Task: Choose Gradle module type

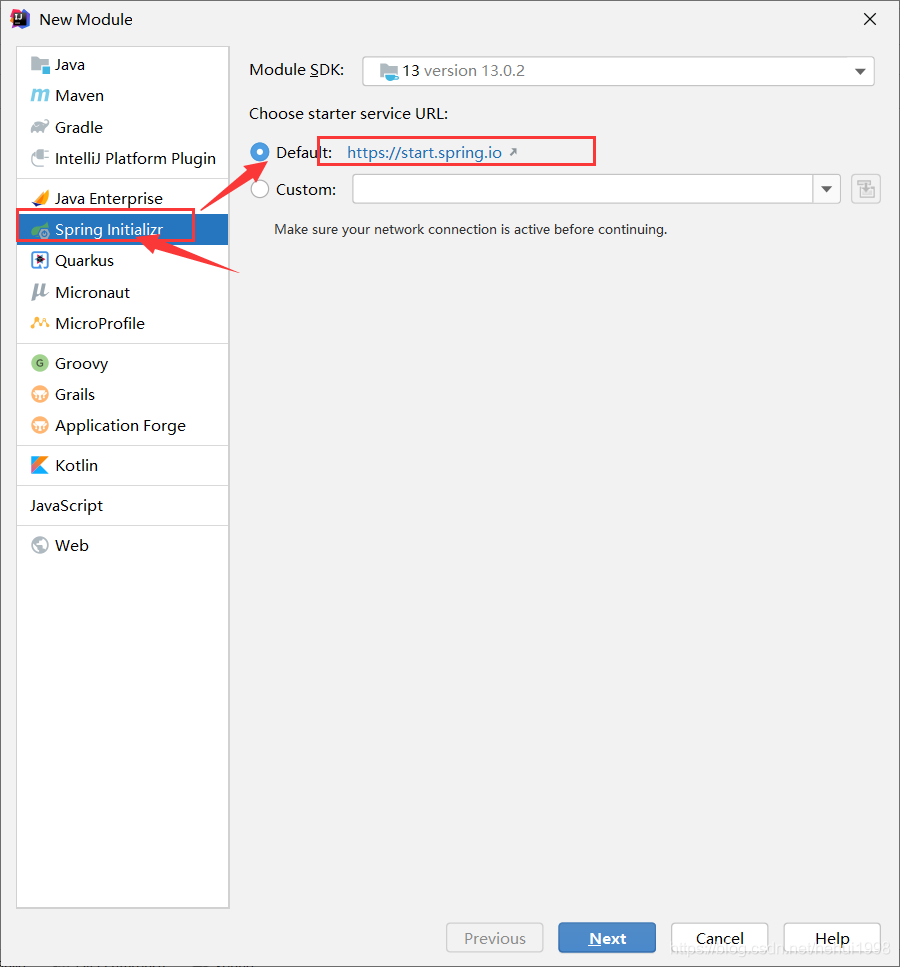Action: point(123,127)
